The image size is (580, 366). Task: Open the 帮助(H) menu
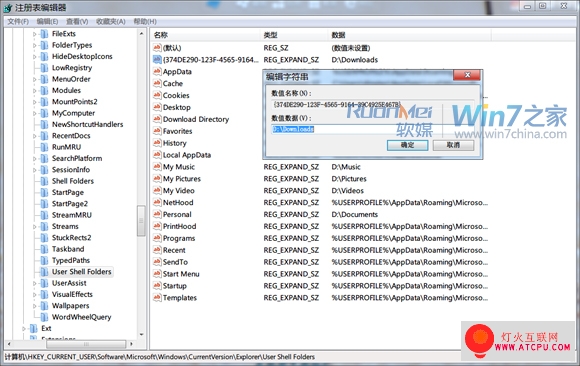point(145,21)
